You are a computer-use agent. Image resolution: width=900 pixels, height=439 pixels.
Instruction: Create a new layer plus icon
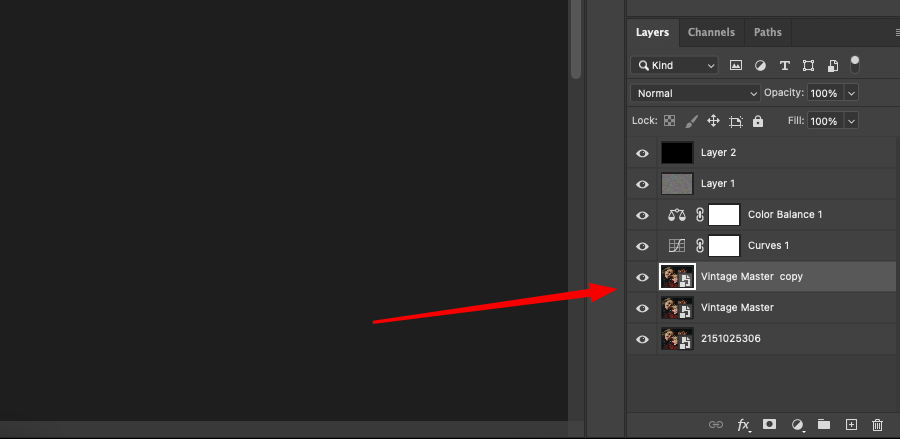[x=851, y=425]
